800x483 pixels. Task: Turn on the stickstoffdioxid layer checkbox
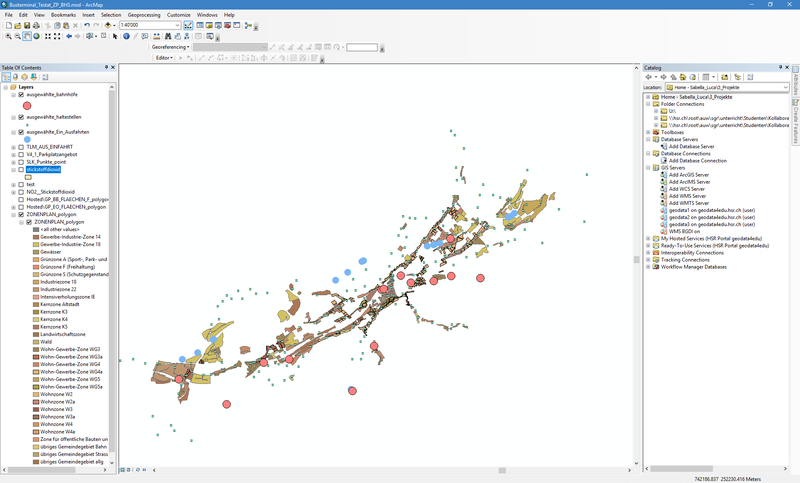click(21, 170)
